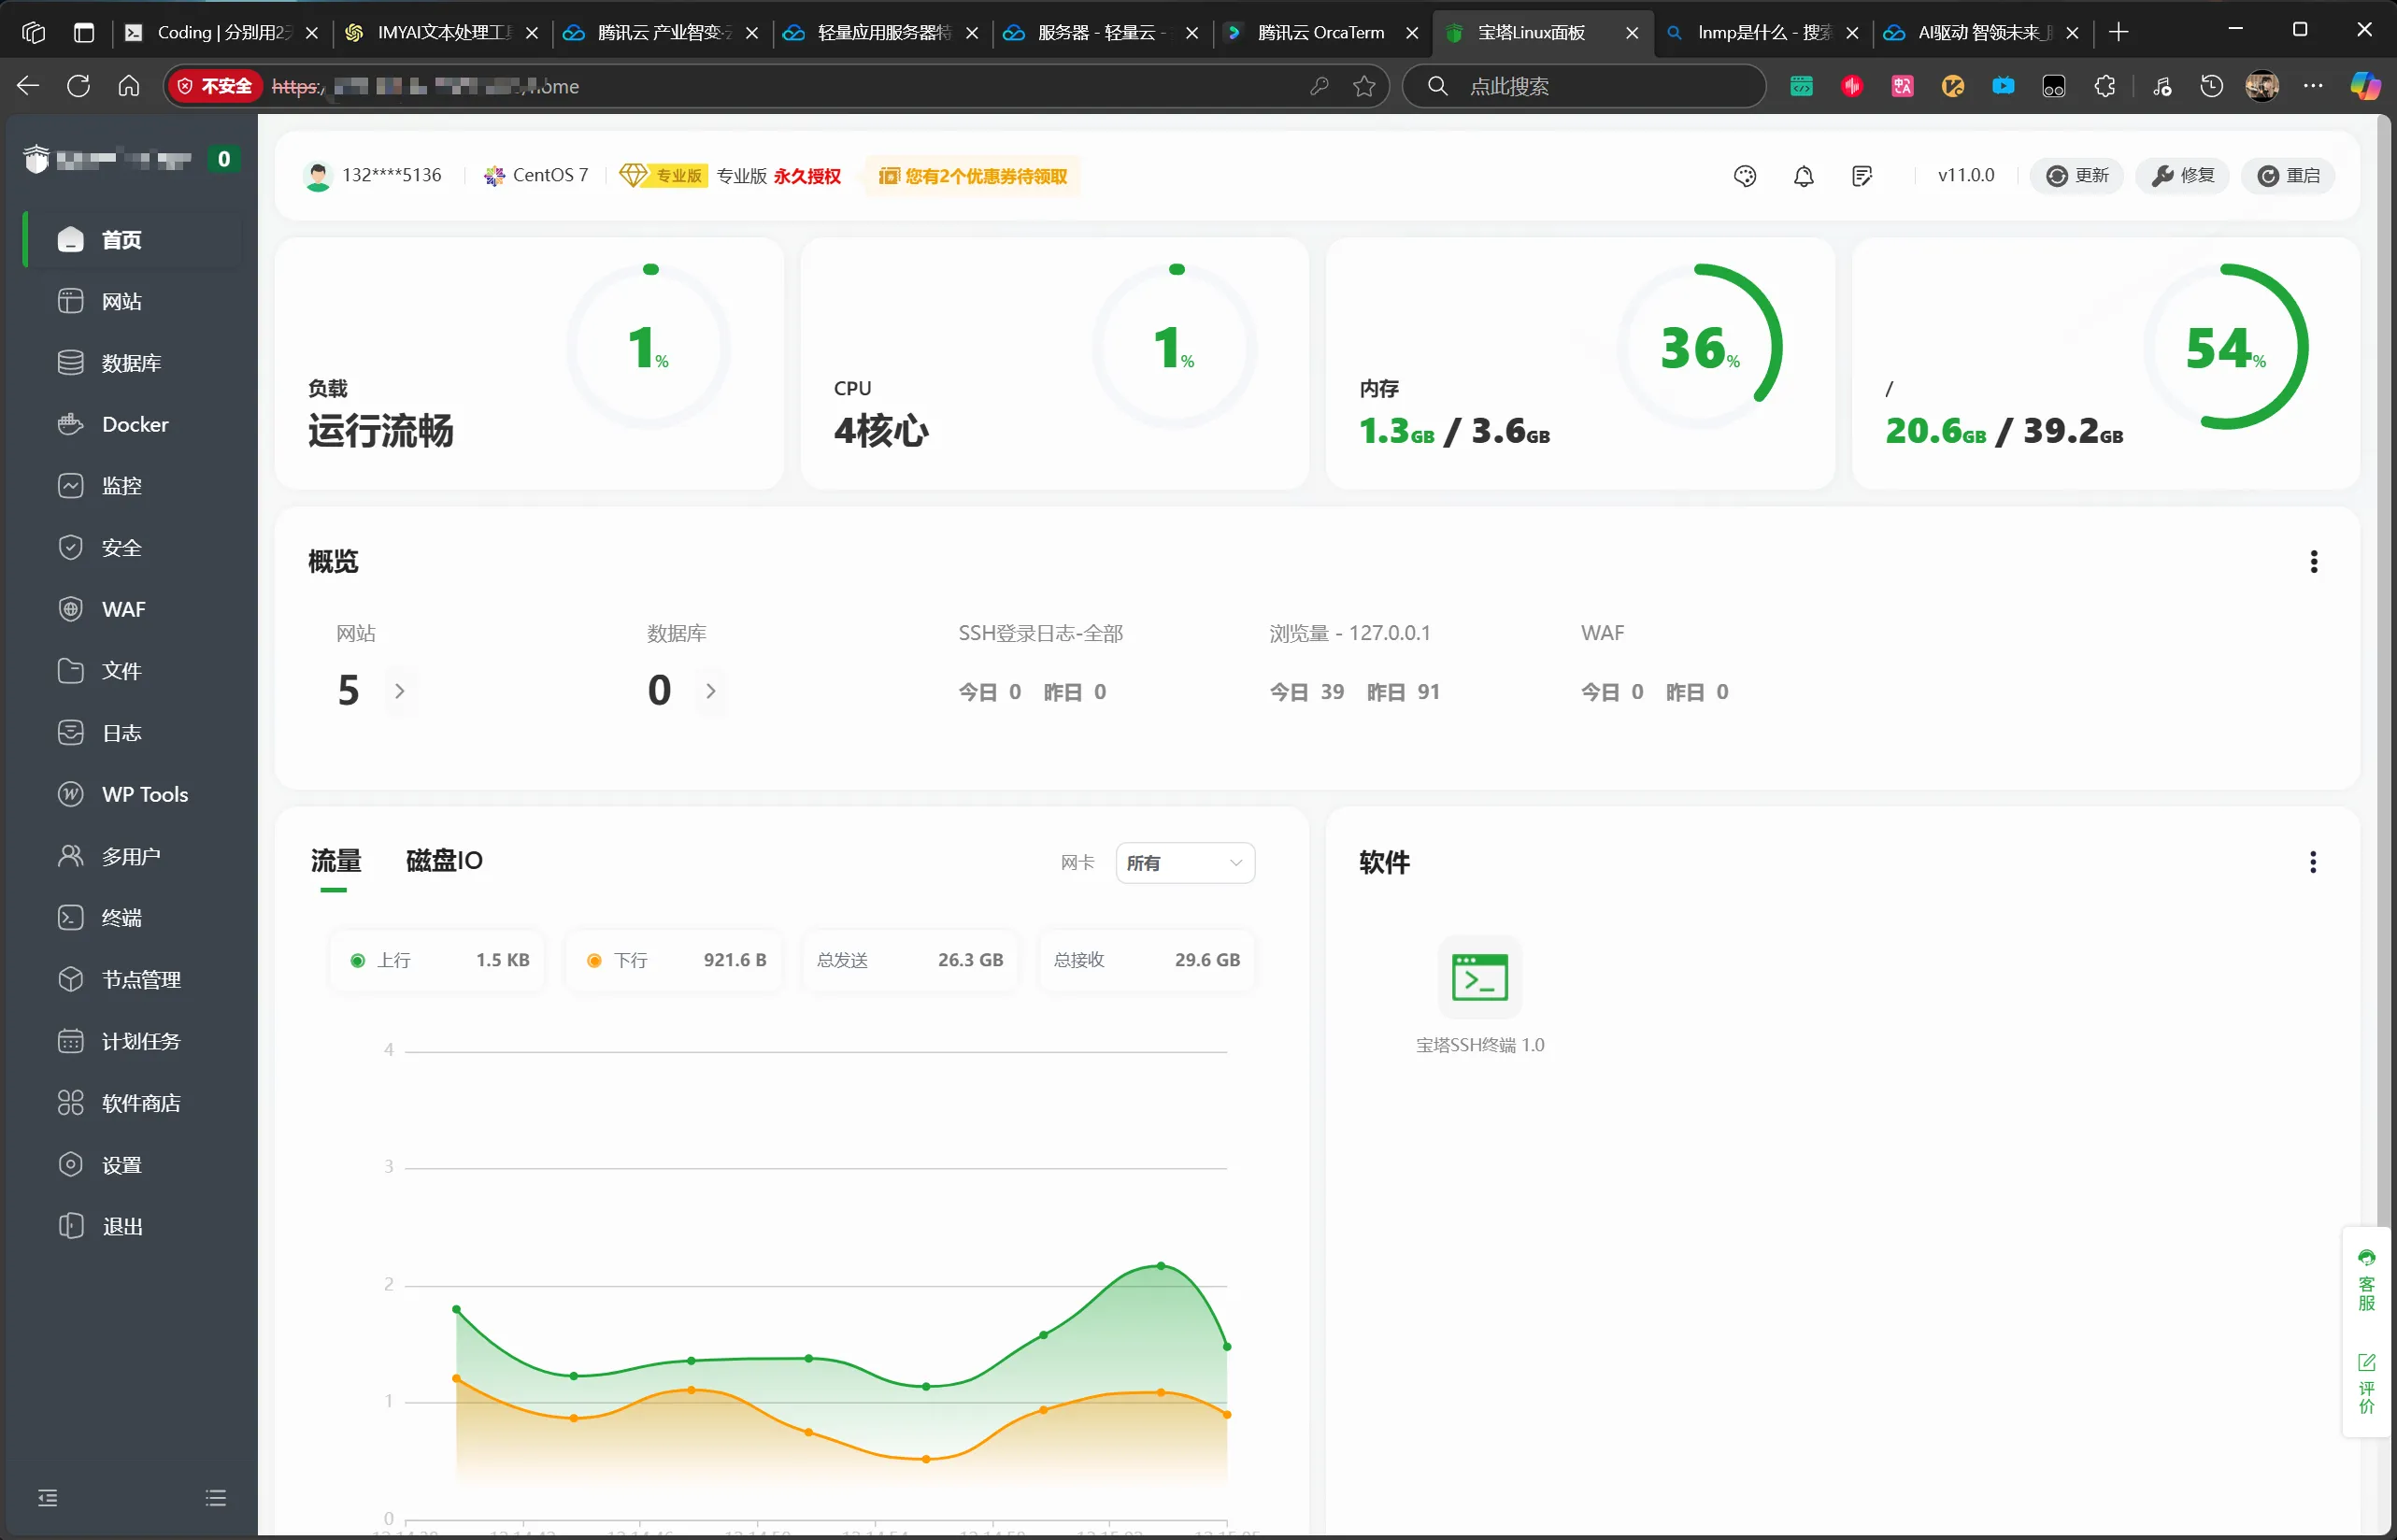Expand the 数据库 count arrow
The height and width of the screenshot is (1540, 2397).
coord(711,691)
